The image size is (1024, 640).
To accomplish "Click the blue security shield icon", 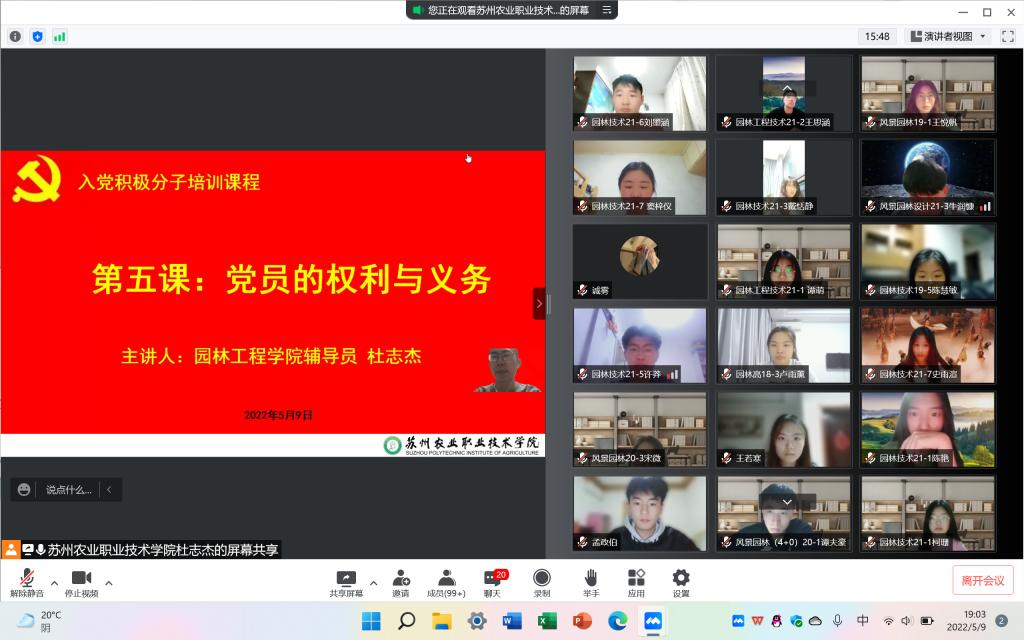I will tap(37, 37).
